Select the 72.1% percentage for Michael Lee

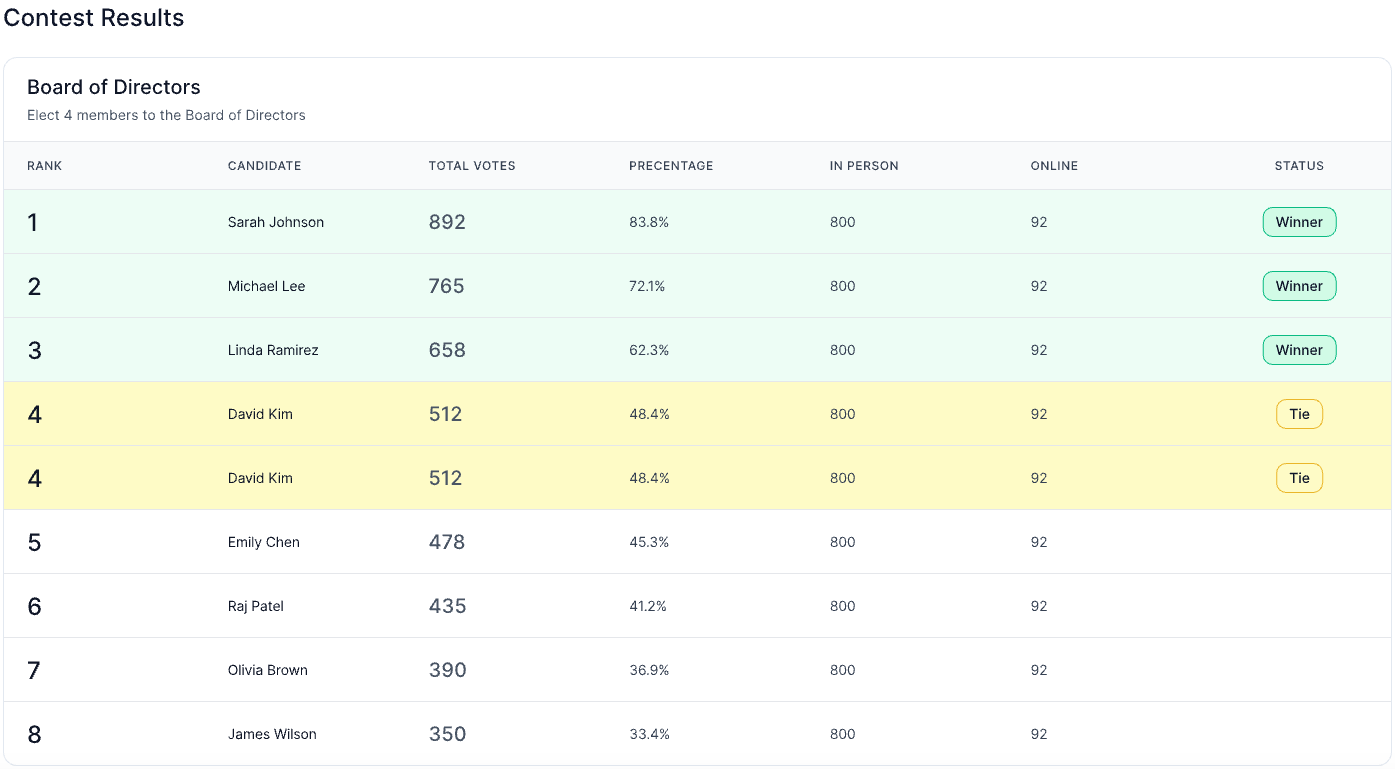click(647, 286)
